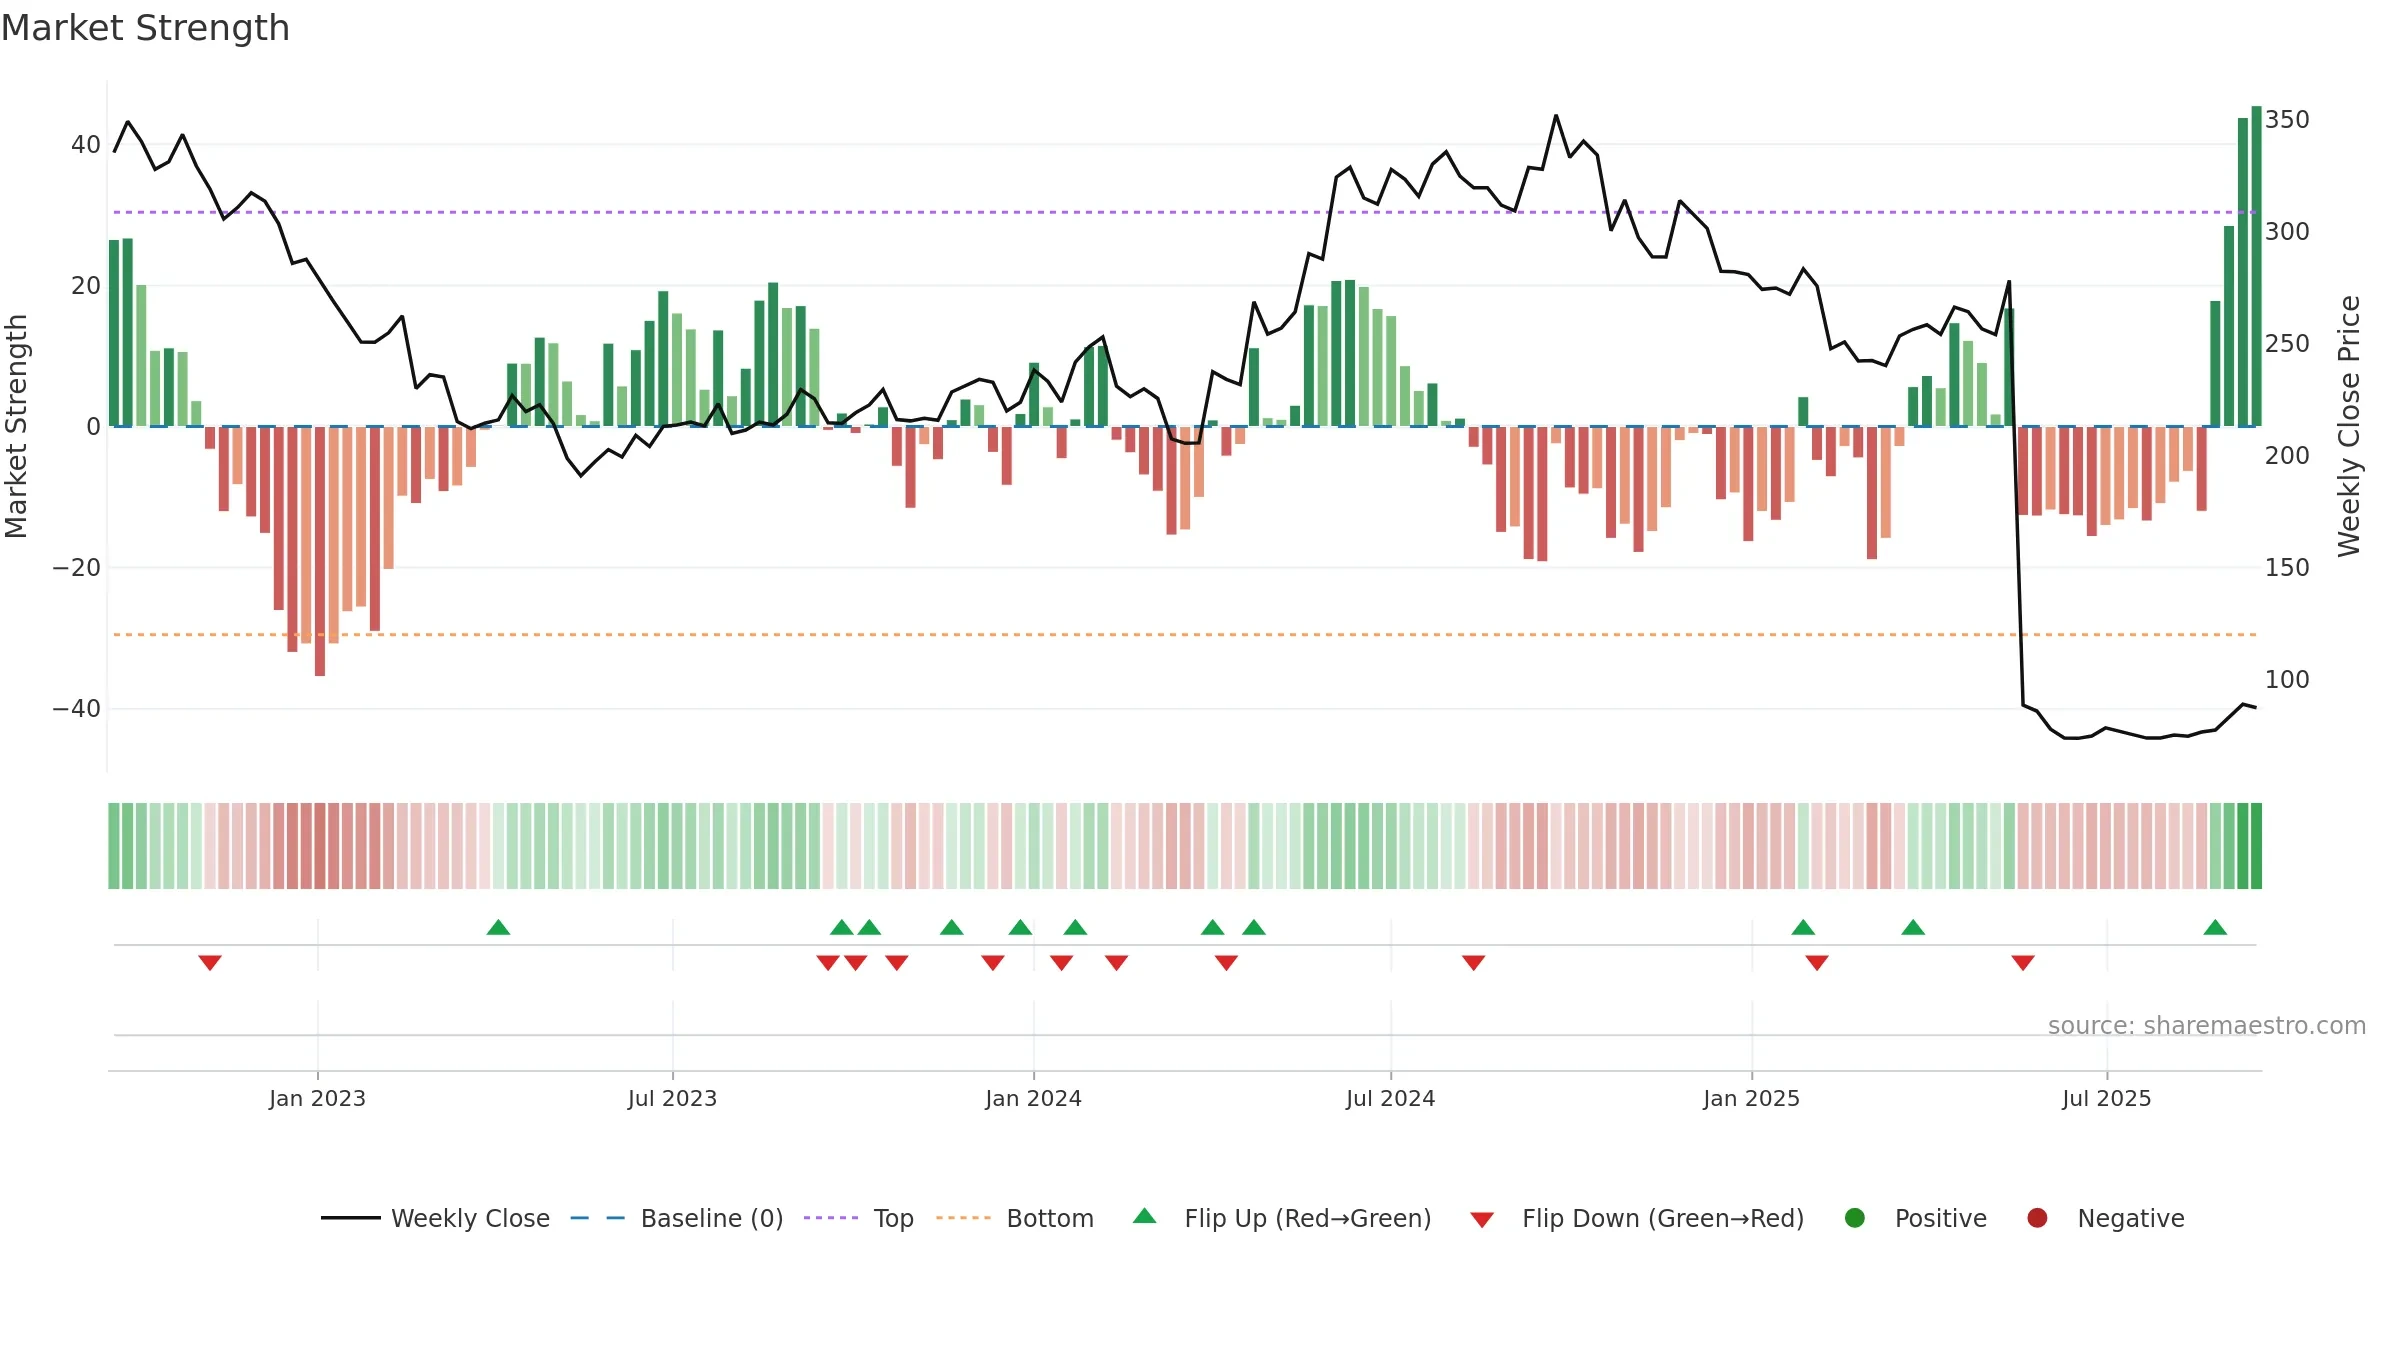Image resolution: width=2400 pixels, height=1350 pixels.
Task: Click the 'Weekly Close Price' right axis title
Action: click(x=2349, y=426)
